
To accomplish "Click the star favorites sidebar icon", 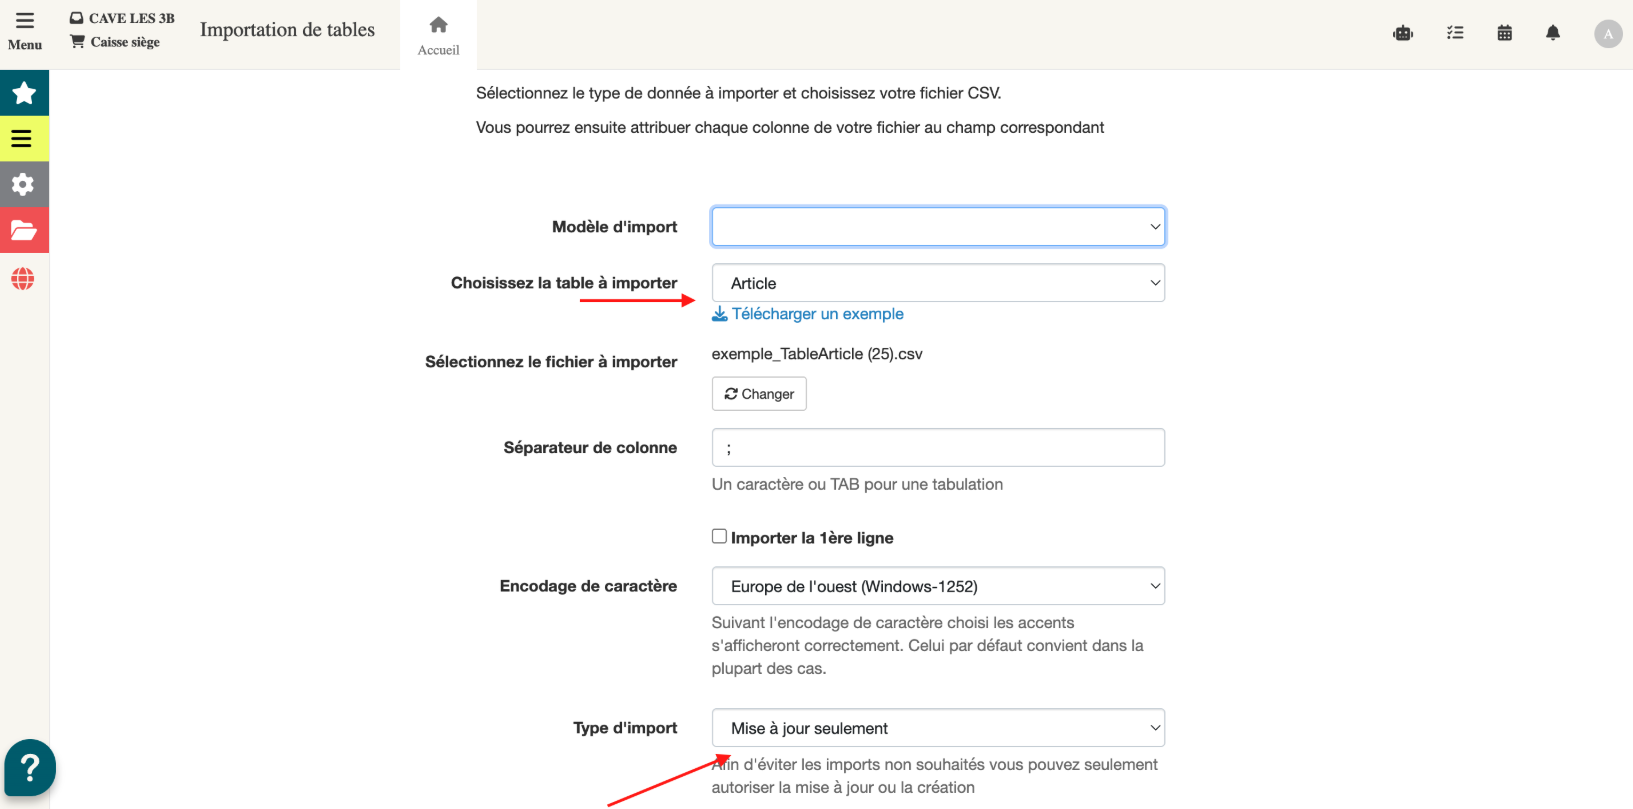I will click(x=24, y=93).
